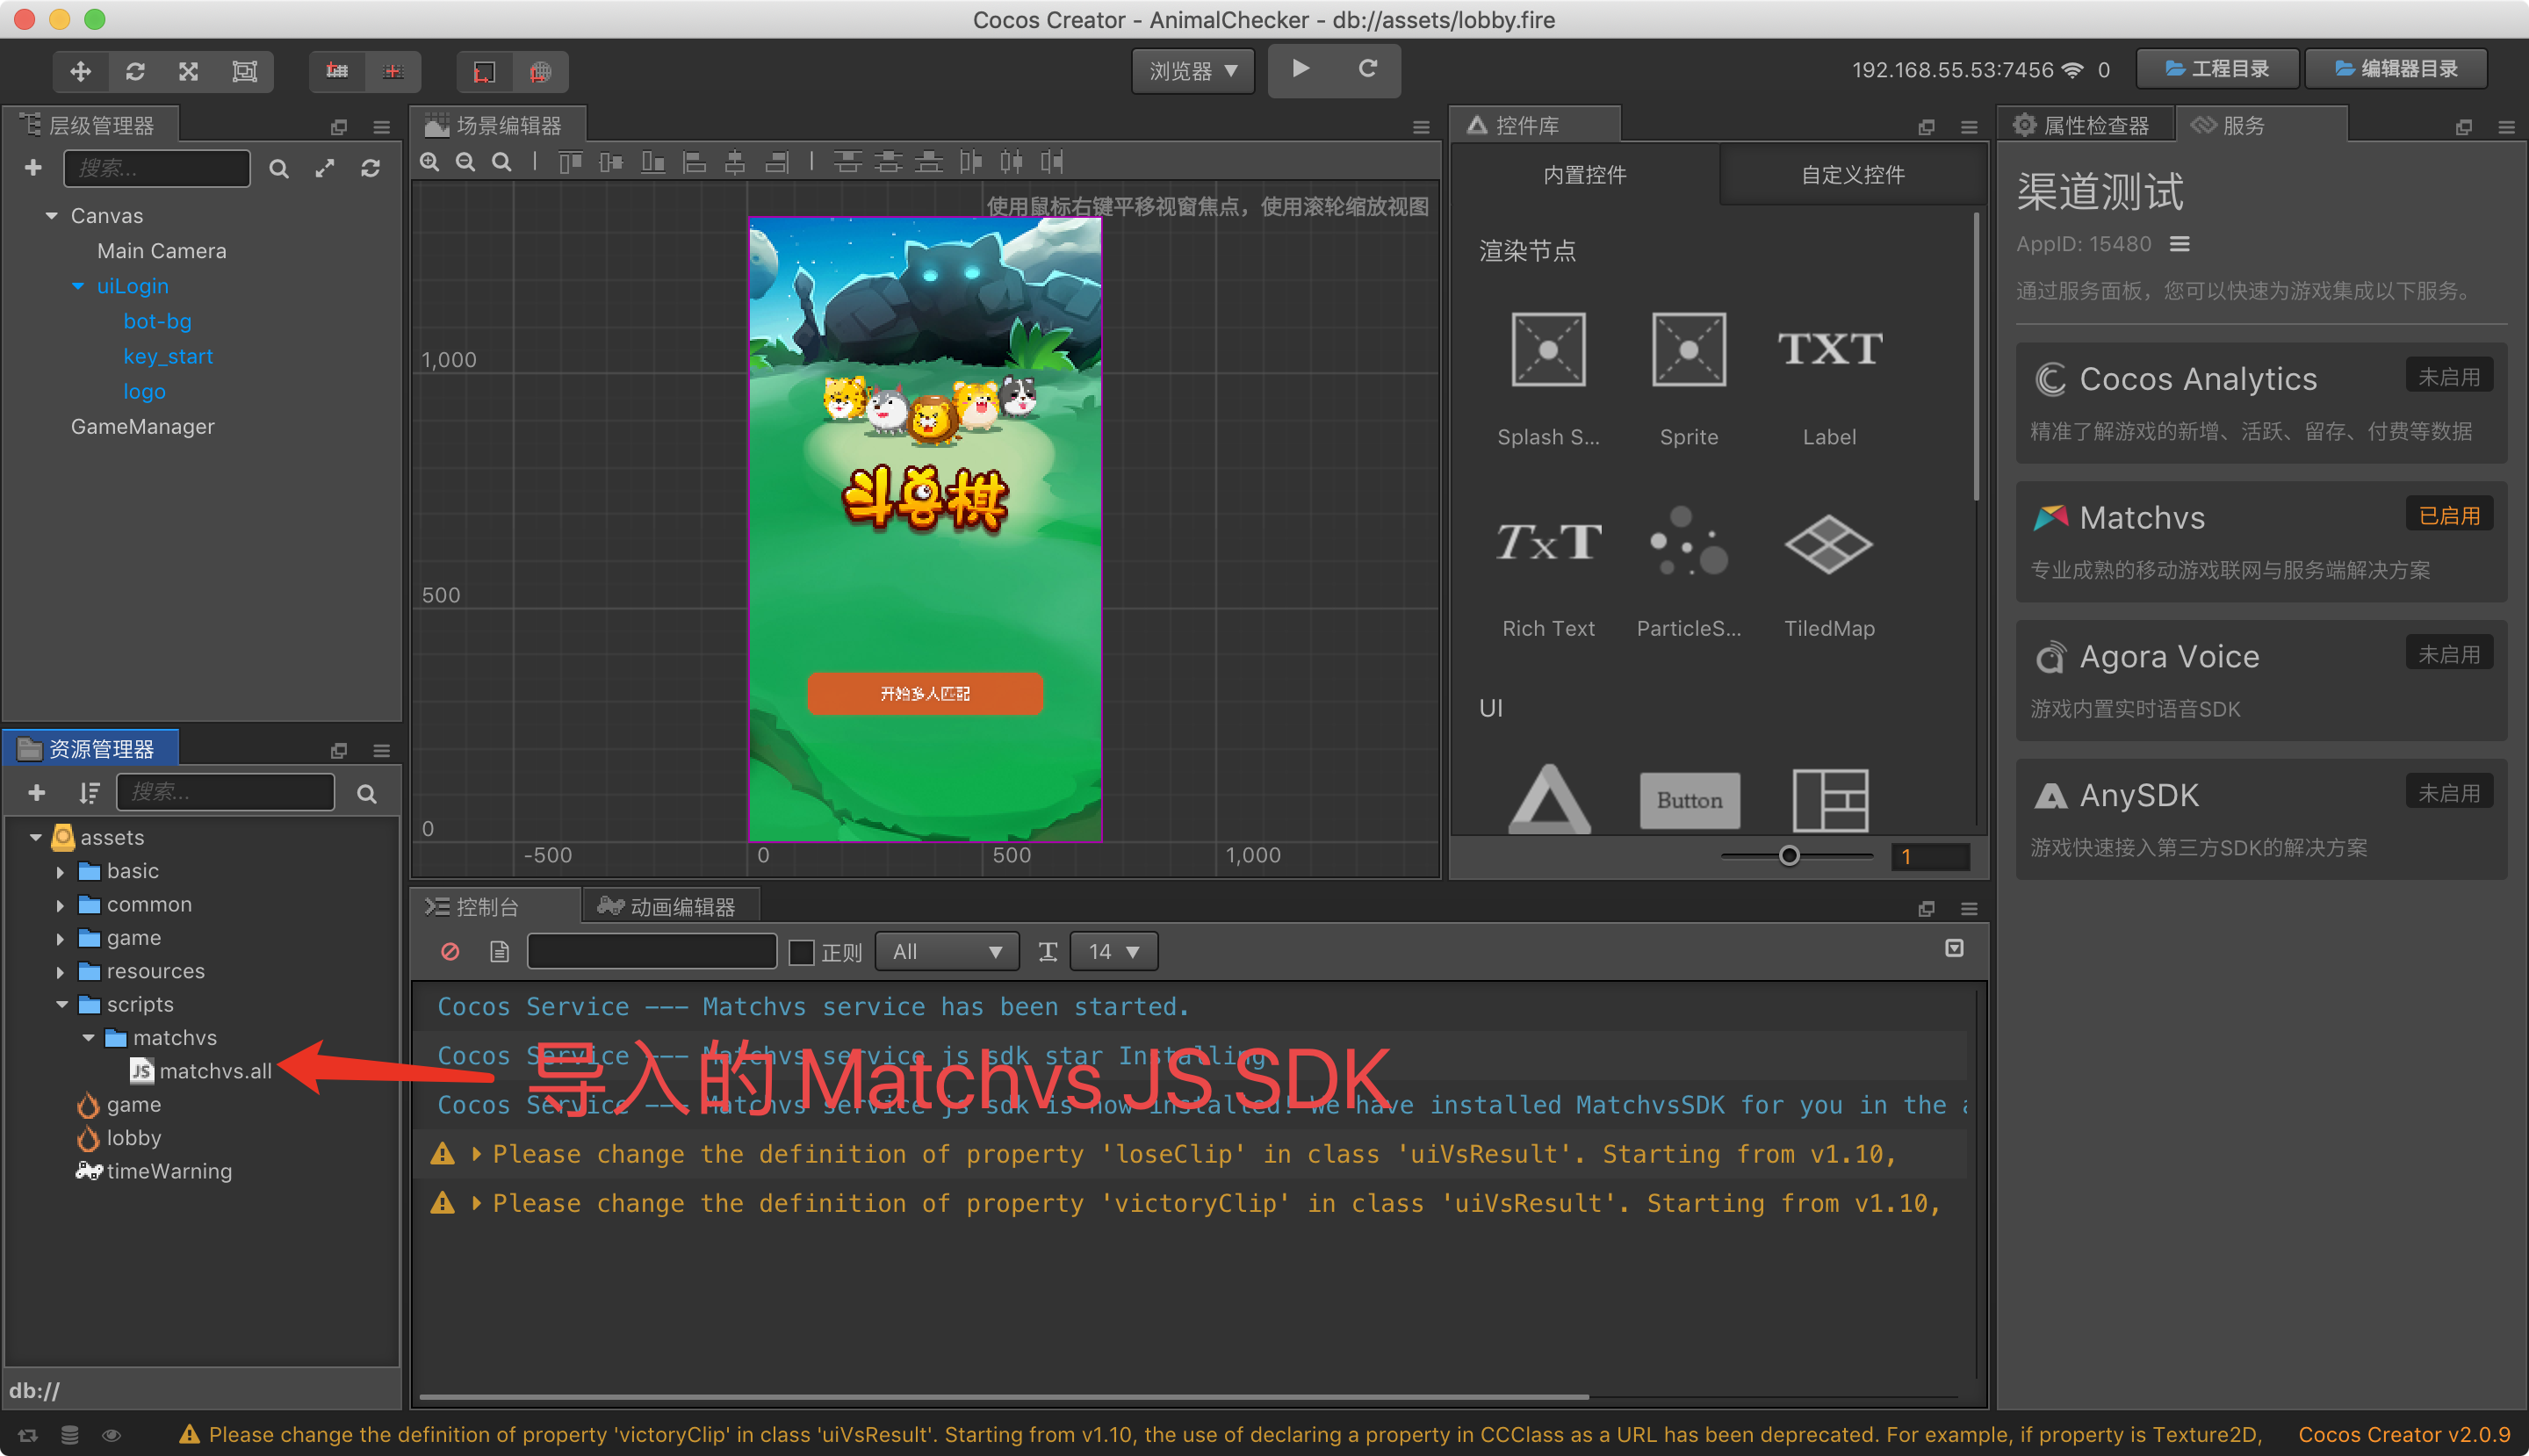2529x1456 pixels.
Task: Click zoom in icon in scene editor
Action: pyautogui.click(x=430, y=162)
